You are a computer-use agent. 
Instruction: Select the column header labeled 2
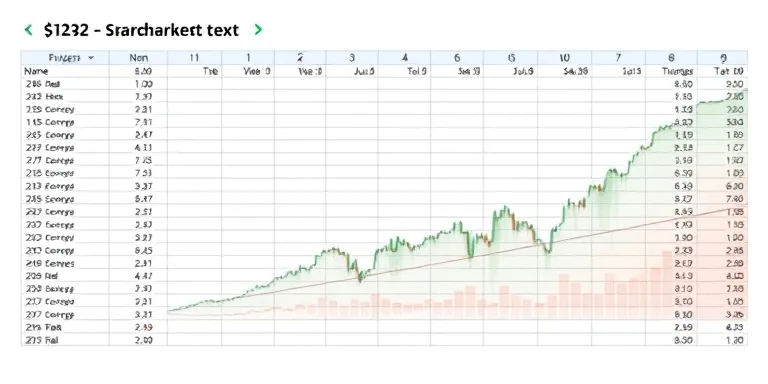point(300,58)
